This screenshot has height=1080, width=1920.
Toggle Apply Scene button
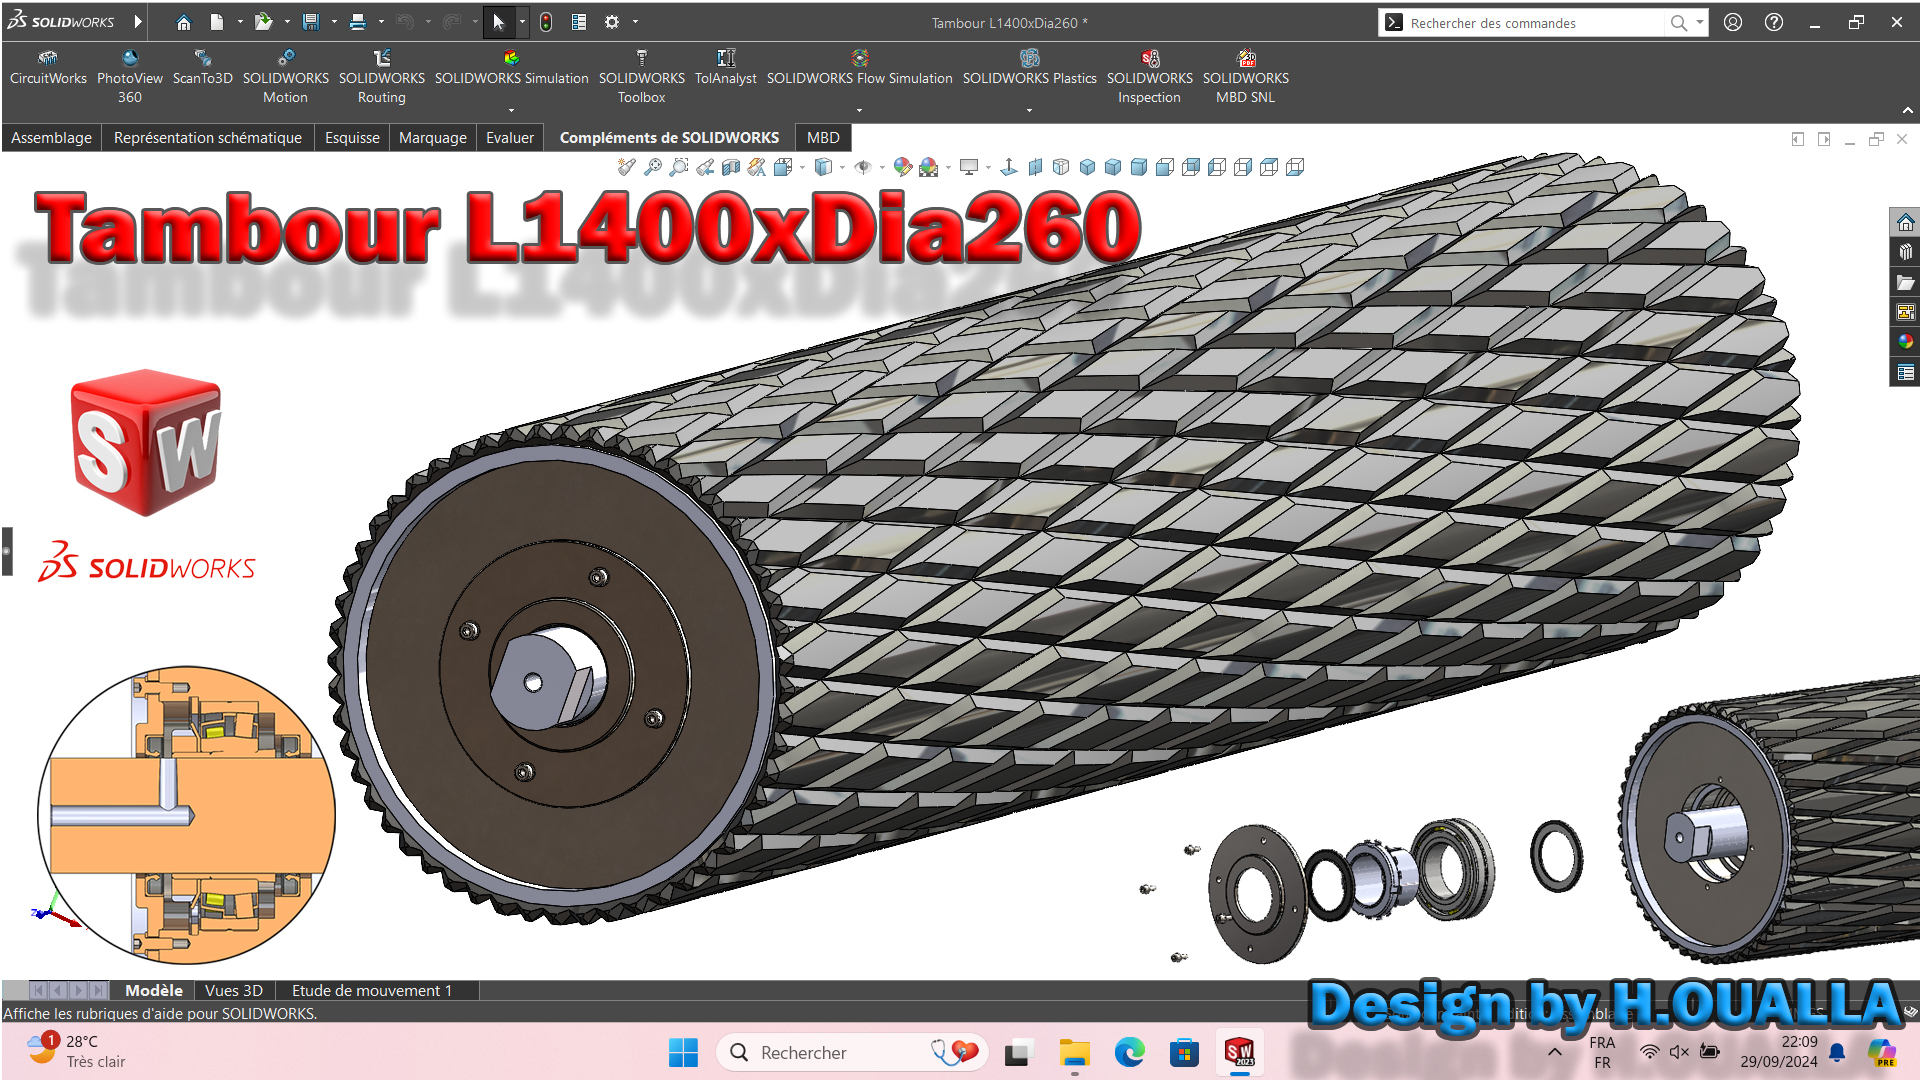coord(929,167)
